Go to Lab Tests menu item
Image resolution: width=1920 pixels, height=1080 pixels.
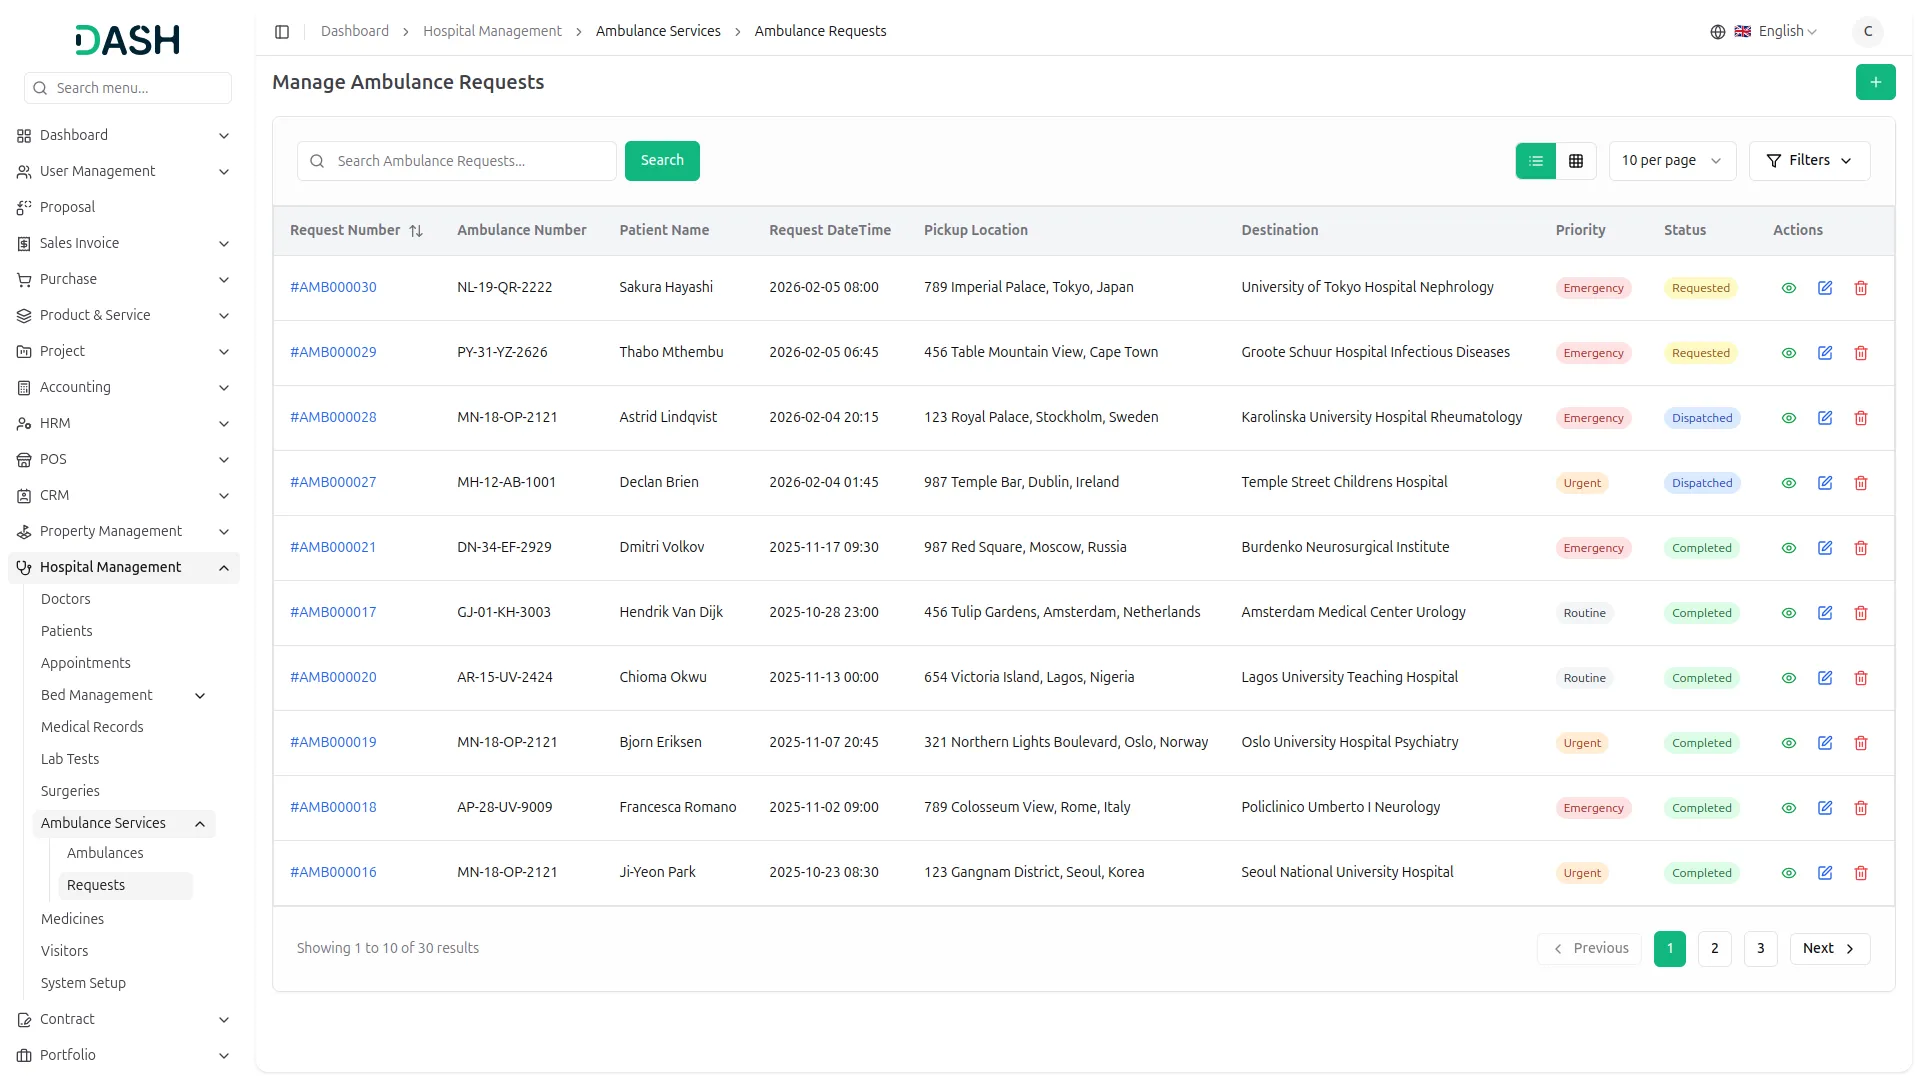click(x=70, y=759)
